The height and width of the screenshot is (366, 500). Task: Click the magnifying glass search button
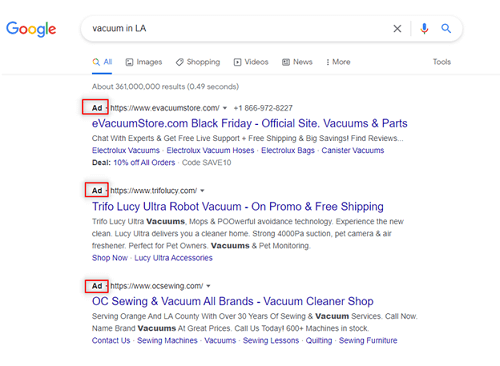point(446,29)
